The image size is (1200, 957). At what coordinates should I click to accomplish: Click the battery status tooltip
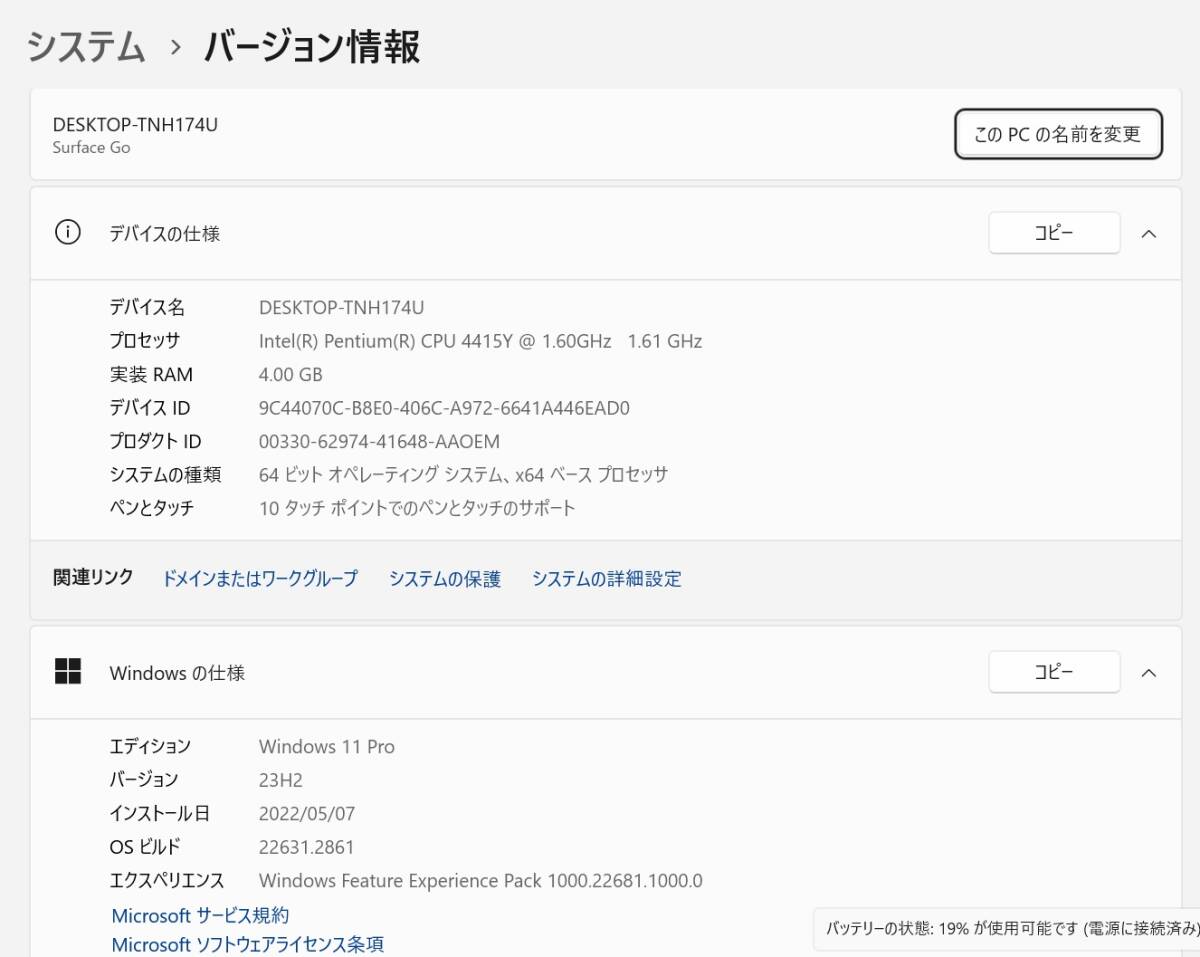1007,928
